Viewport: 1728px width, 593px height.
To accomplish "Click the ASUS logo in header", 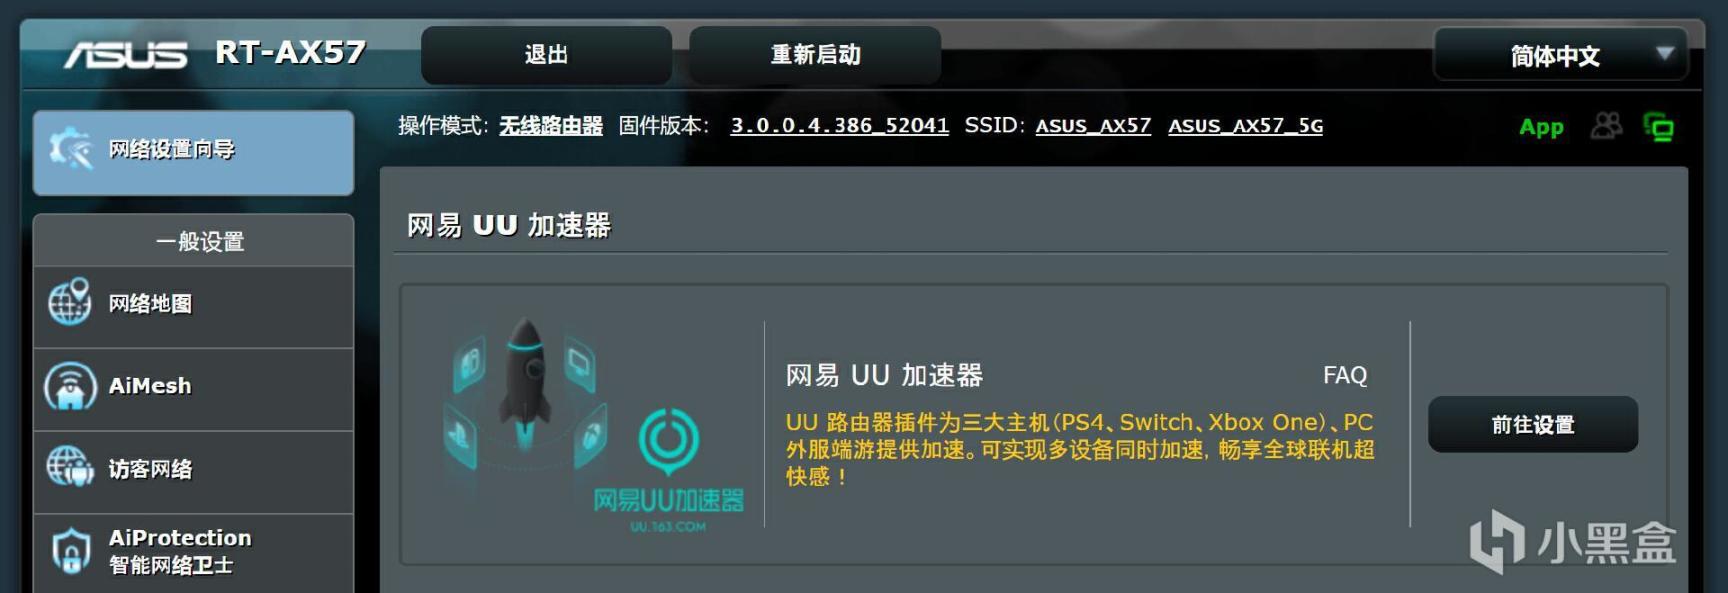I will [126, 54].
